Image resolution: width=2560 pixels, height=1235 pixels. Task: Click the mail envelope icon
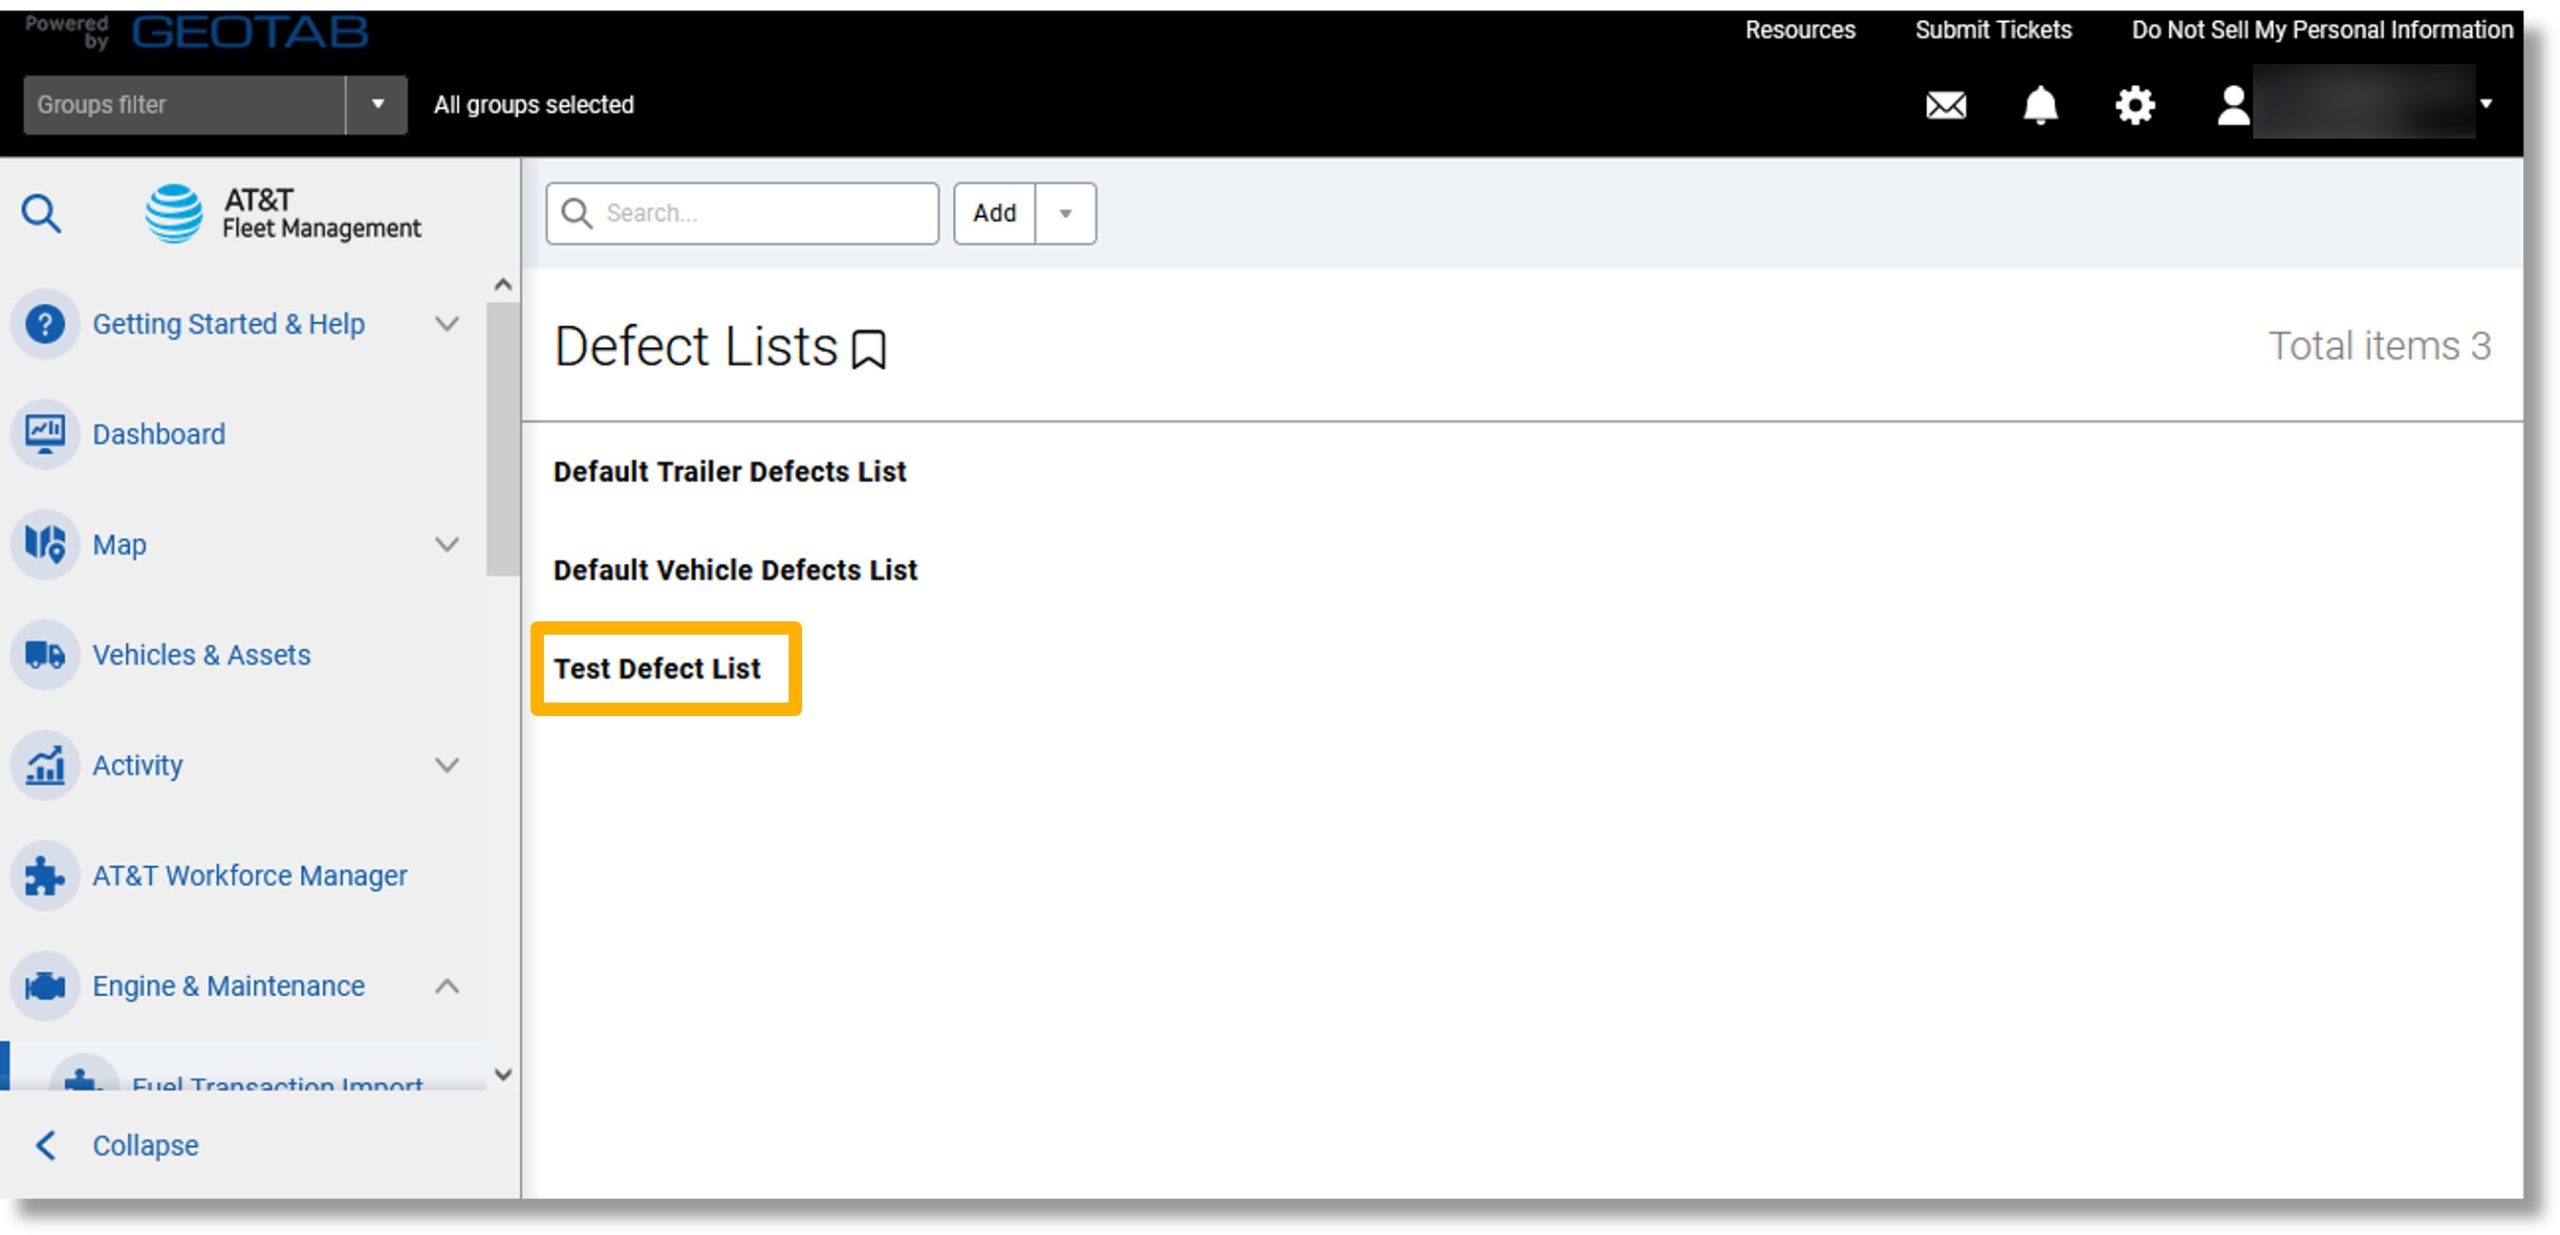pos(1944,103)
